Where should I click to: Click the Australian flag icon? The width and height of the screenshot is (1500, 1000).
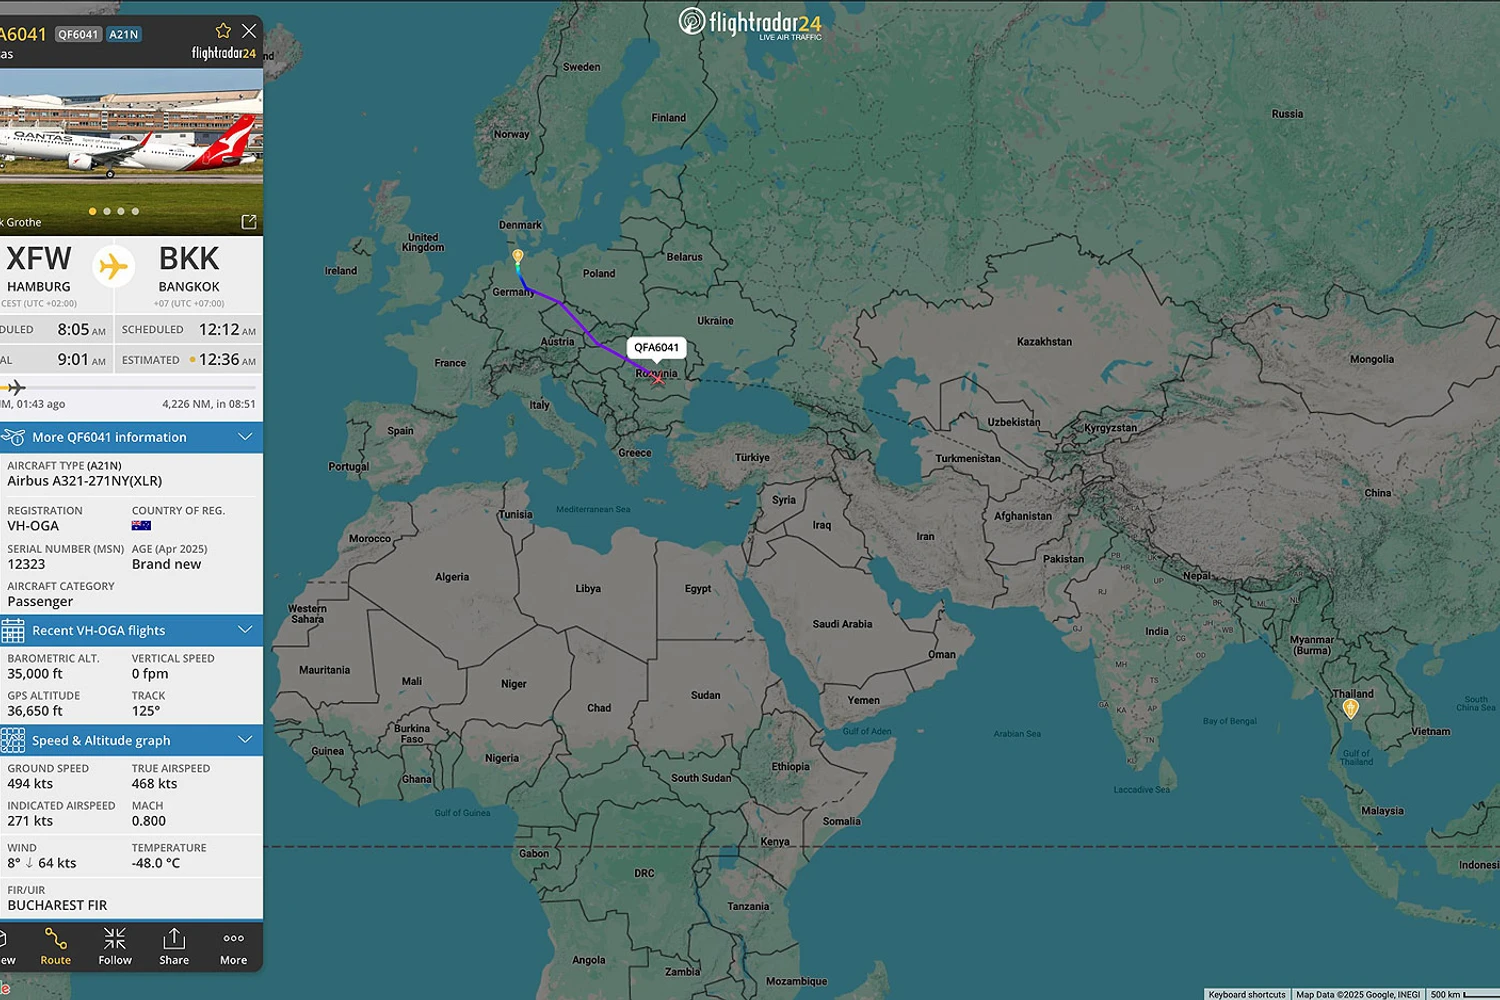tap(141, 526)
